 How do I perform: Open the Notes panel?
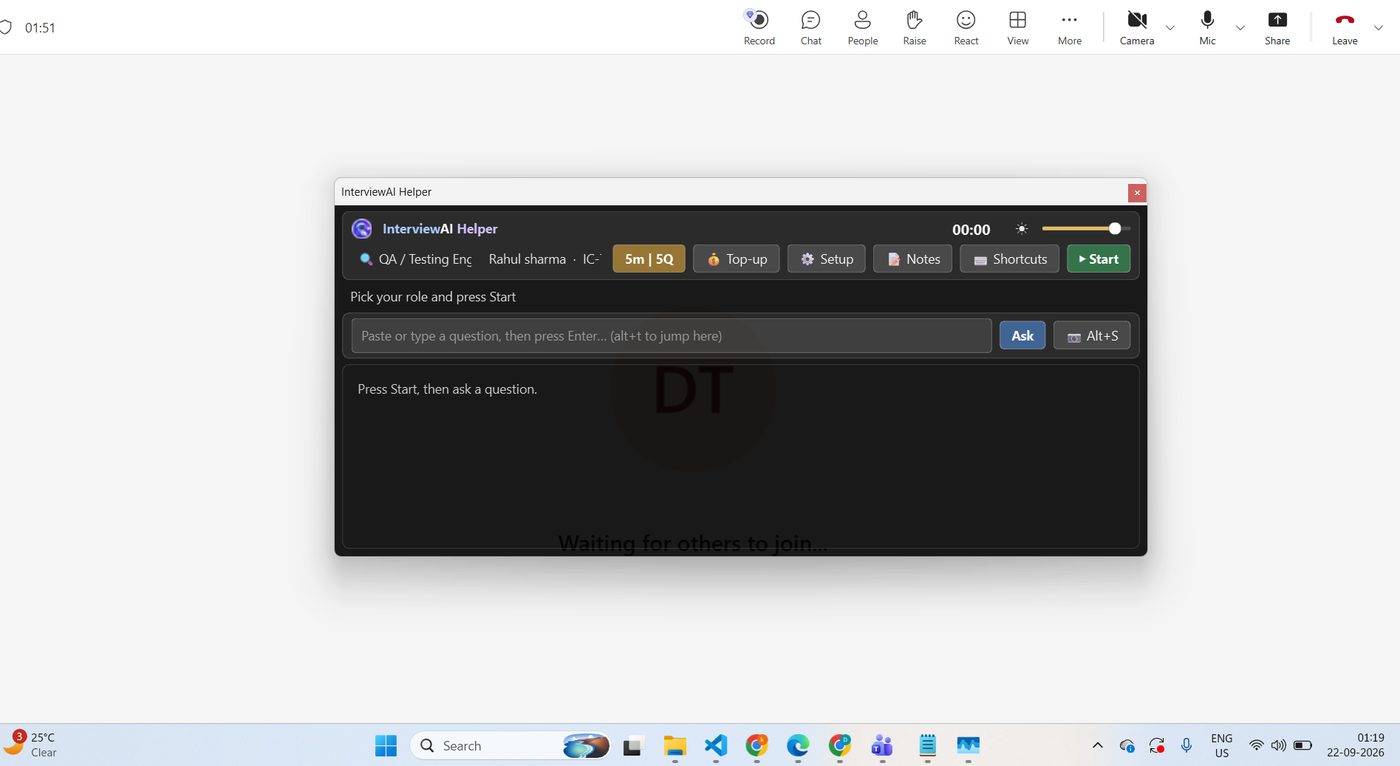(913, 259)
